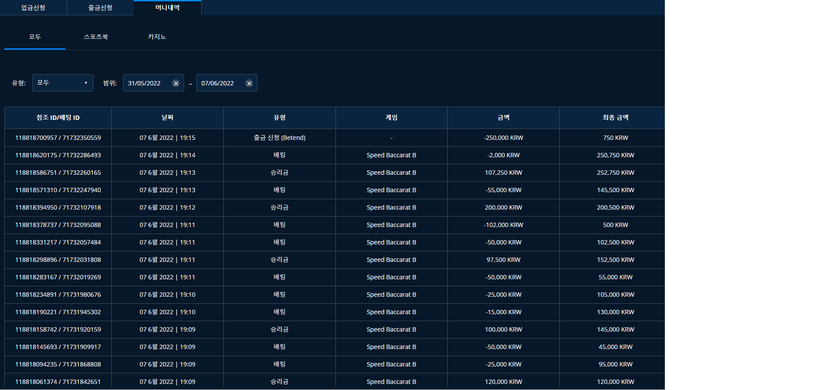This screenshot has width=835, height=390.
Task: Click the 105,000 KRW final balance
Action: pyautogui.click(x=616, y=295)
